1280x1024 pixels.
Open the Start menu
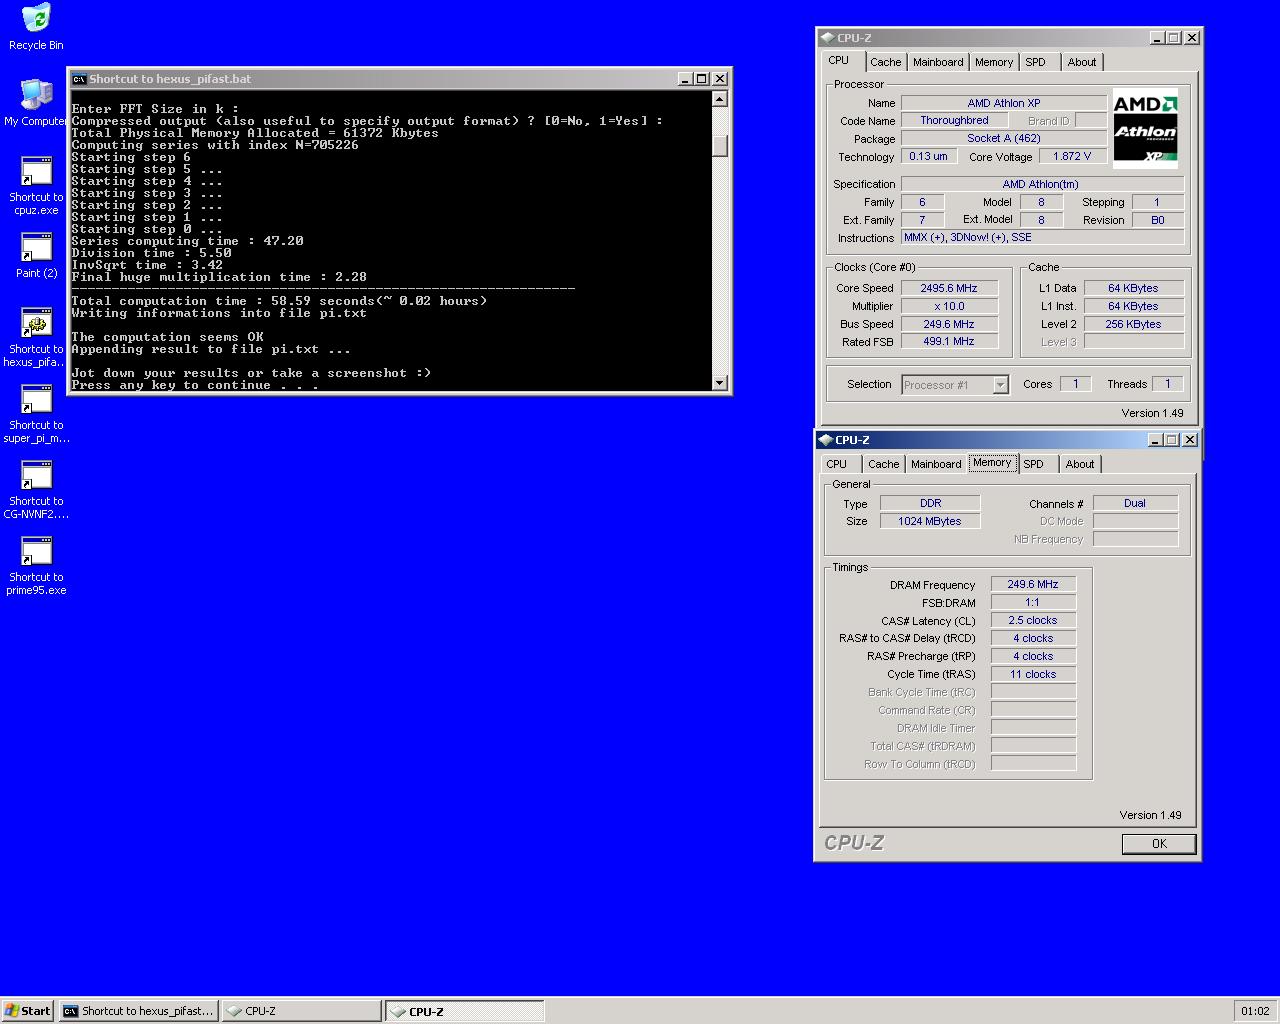(27, 1011)
